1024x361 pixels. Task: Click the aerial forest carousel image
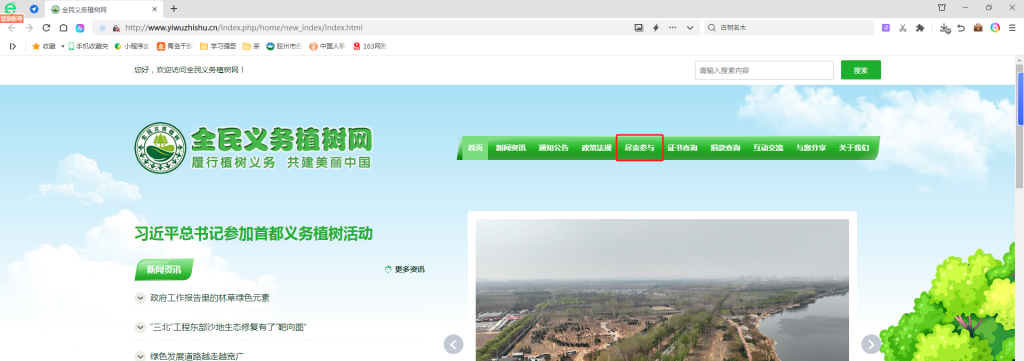(662, 290)
